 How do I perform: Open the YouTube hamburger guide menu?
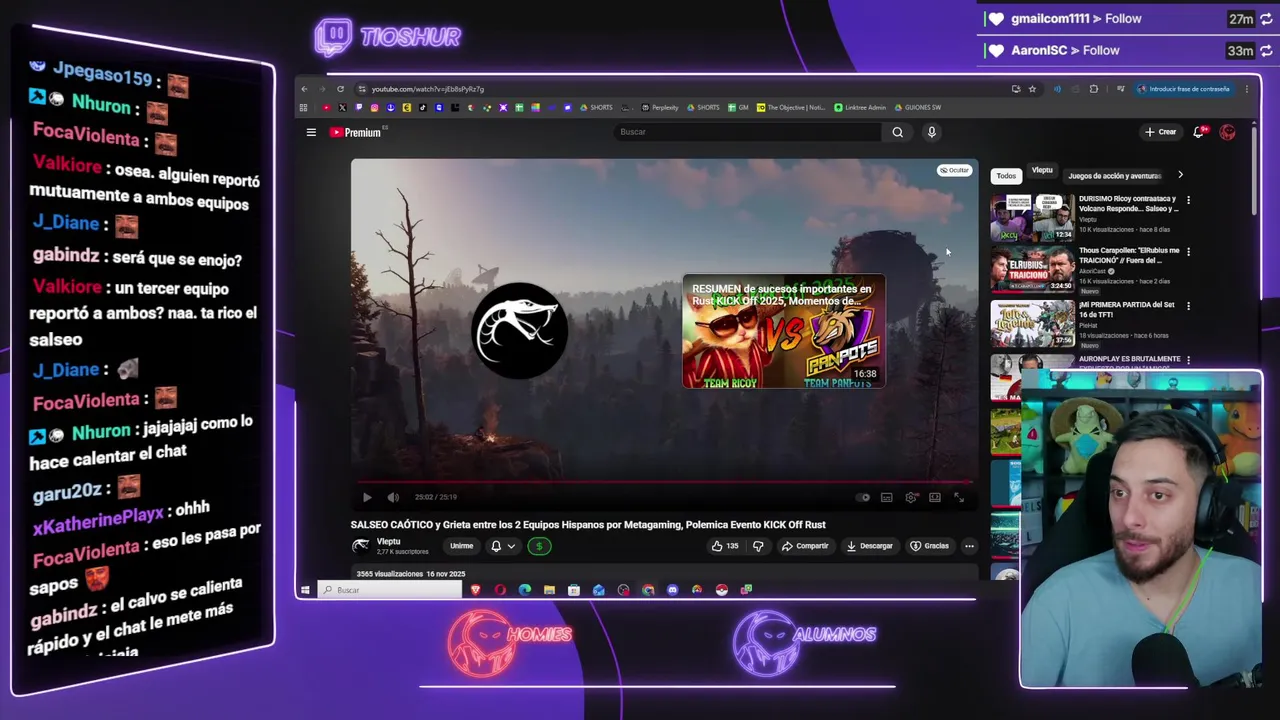pos(311,132)
